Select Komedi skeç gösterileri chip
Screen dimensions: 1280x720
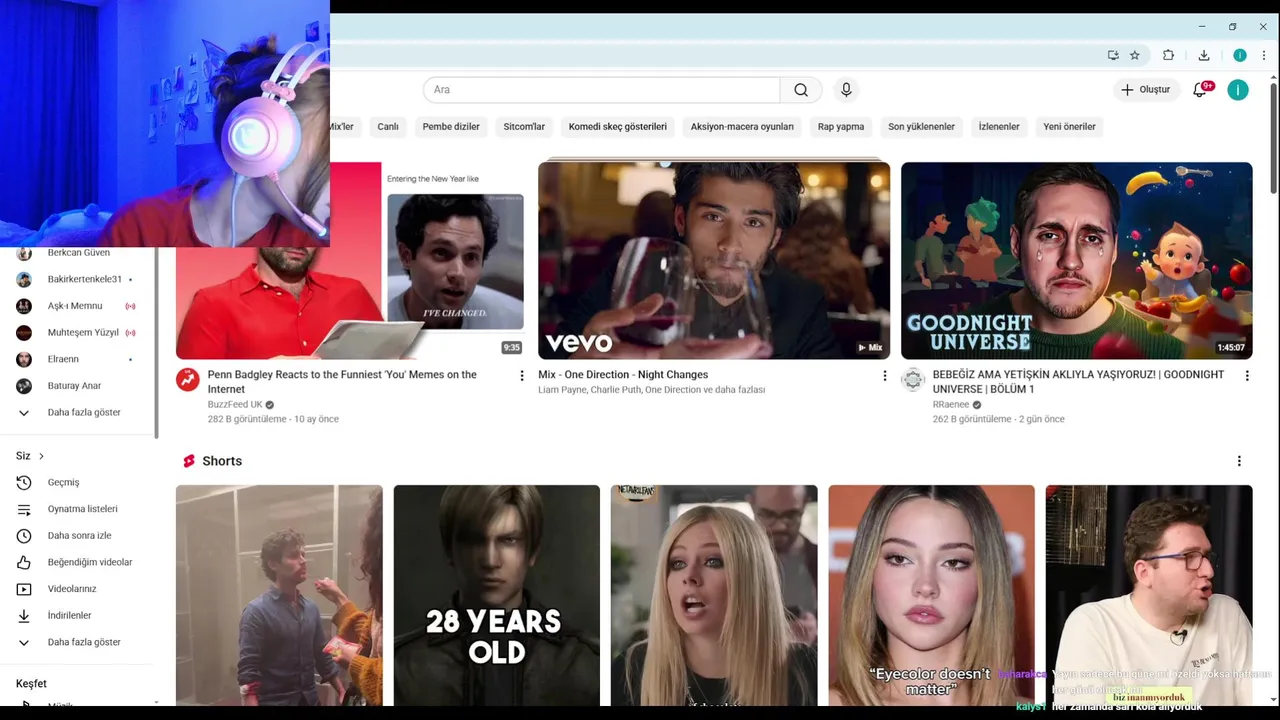pyautogui.click(x=618, y=127)
